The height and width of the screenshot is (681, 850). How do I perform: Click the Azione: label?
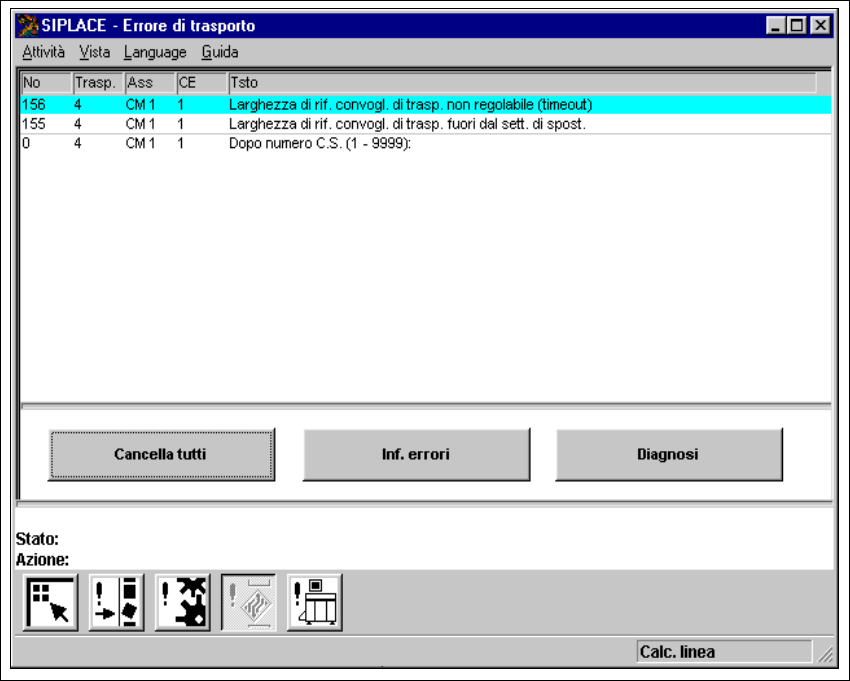(x=42, y=560)
